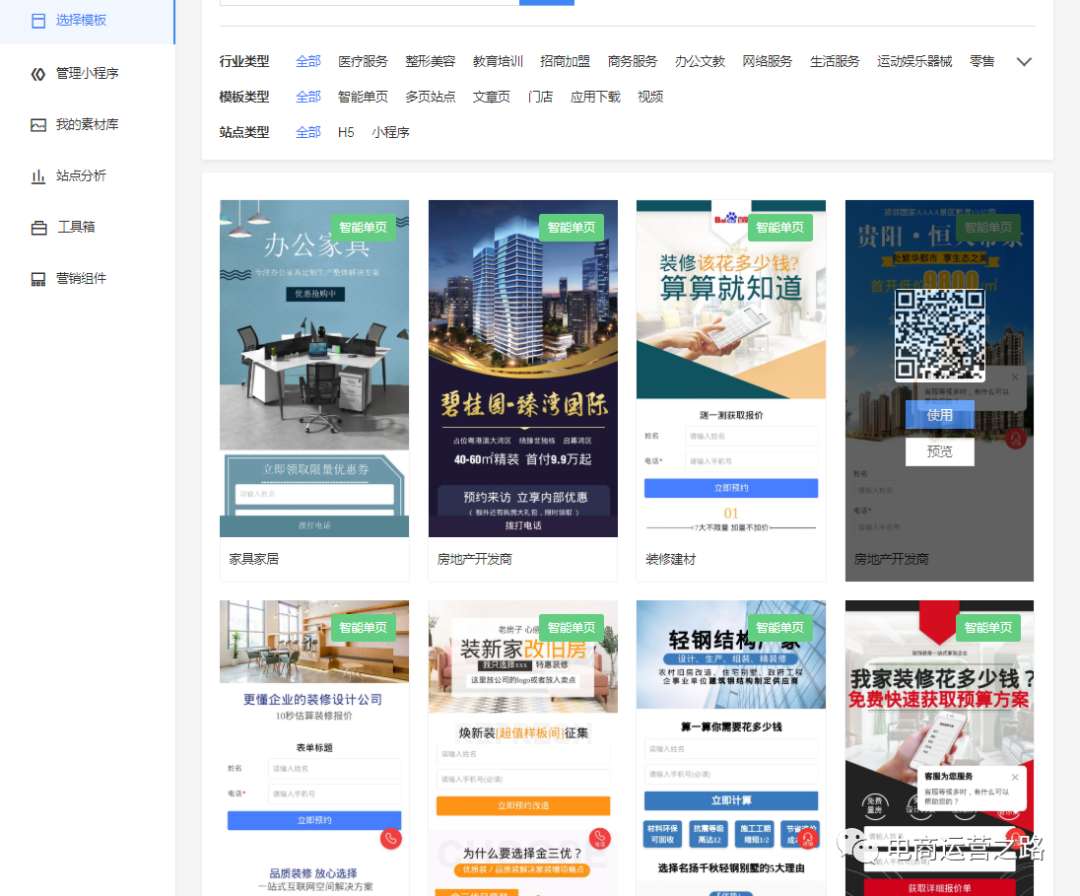Close the 客服为您服务 chat popup
Screen dimensions: 1080x896
[1015, 777]
